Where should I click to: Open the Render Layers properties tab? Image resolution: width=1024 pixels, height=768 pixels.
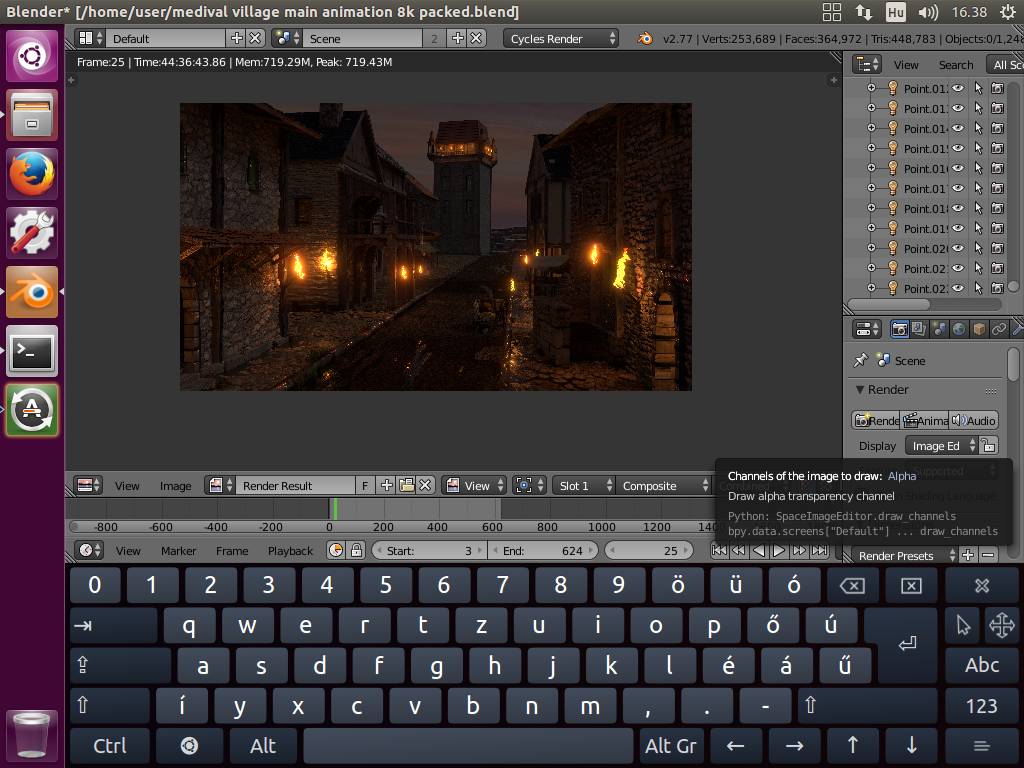[919, 329]
